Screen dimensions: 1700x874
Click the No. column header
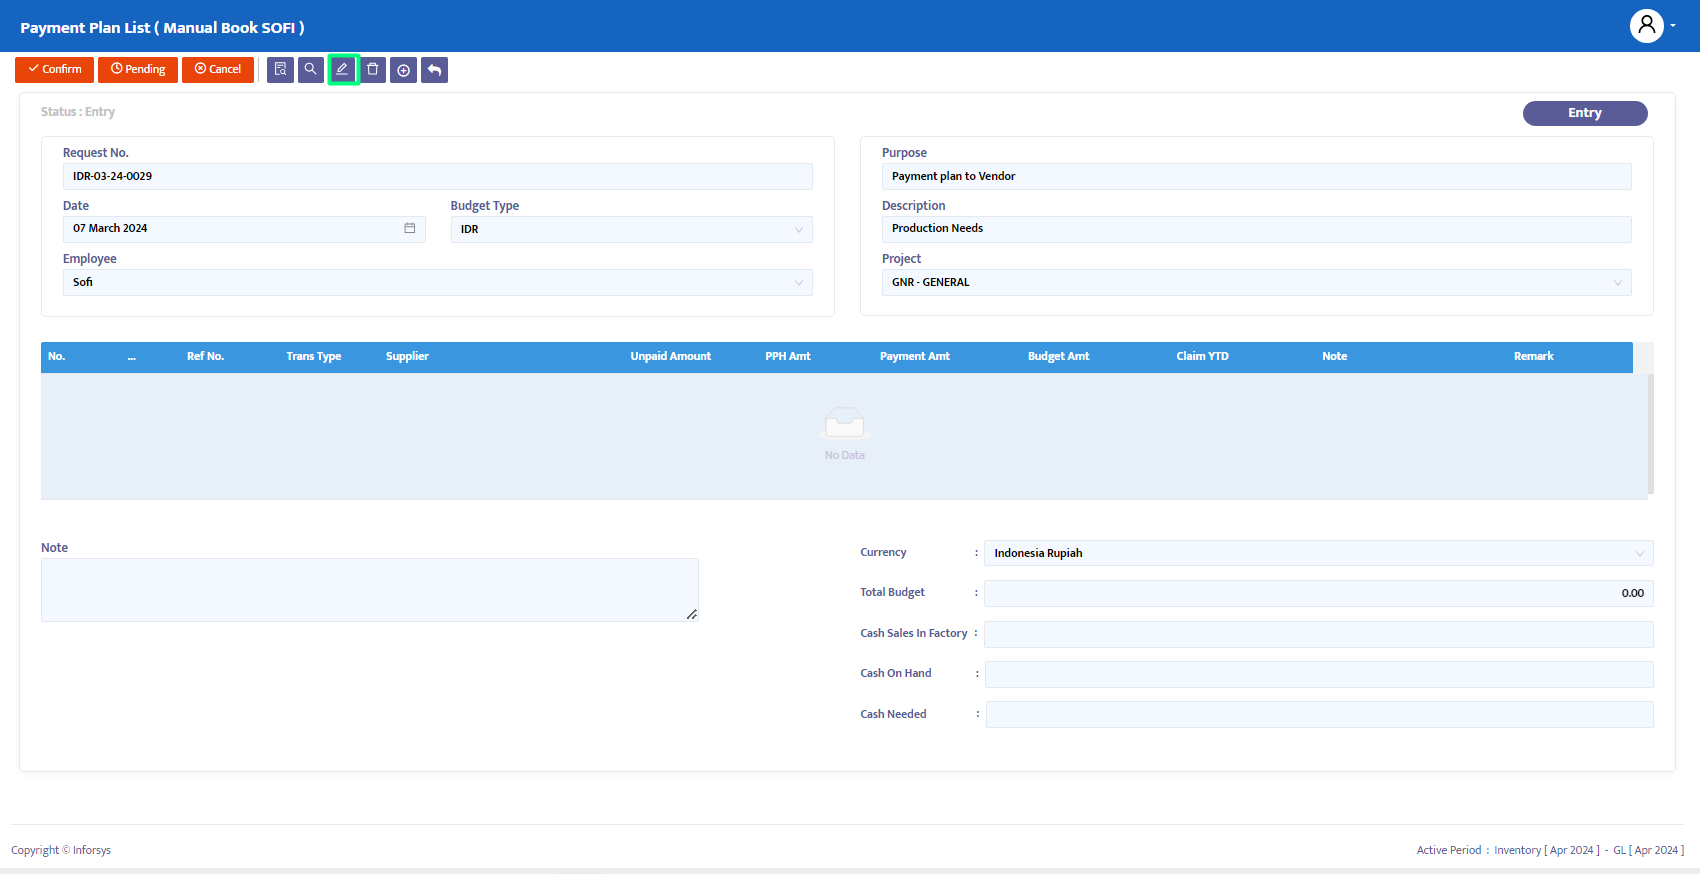coord(57,356)
